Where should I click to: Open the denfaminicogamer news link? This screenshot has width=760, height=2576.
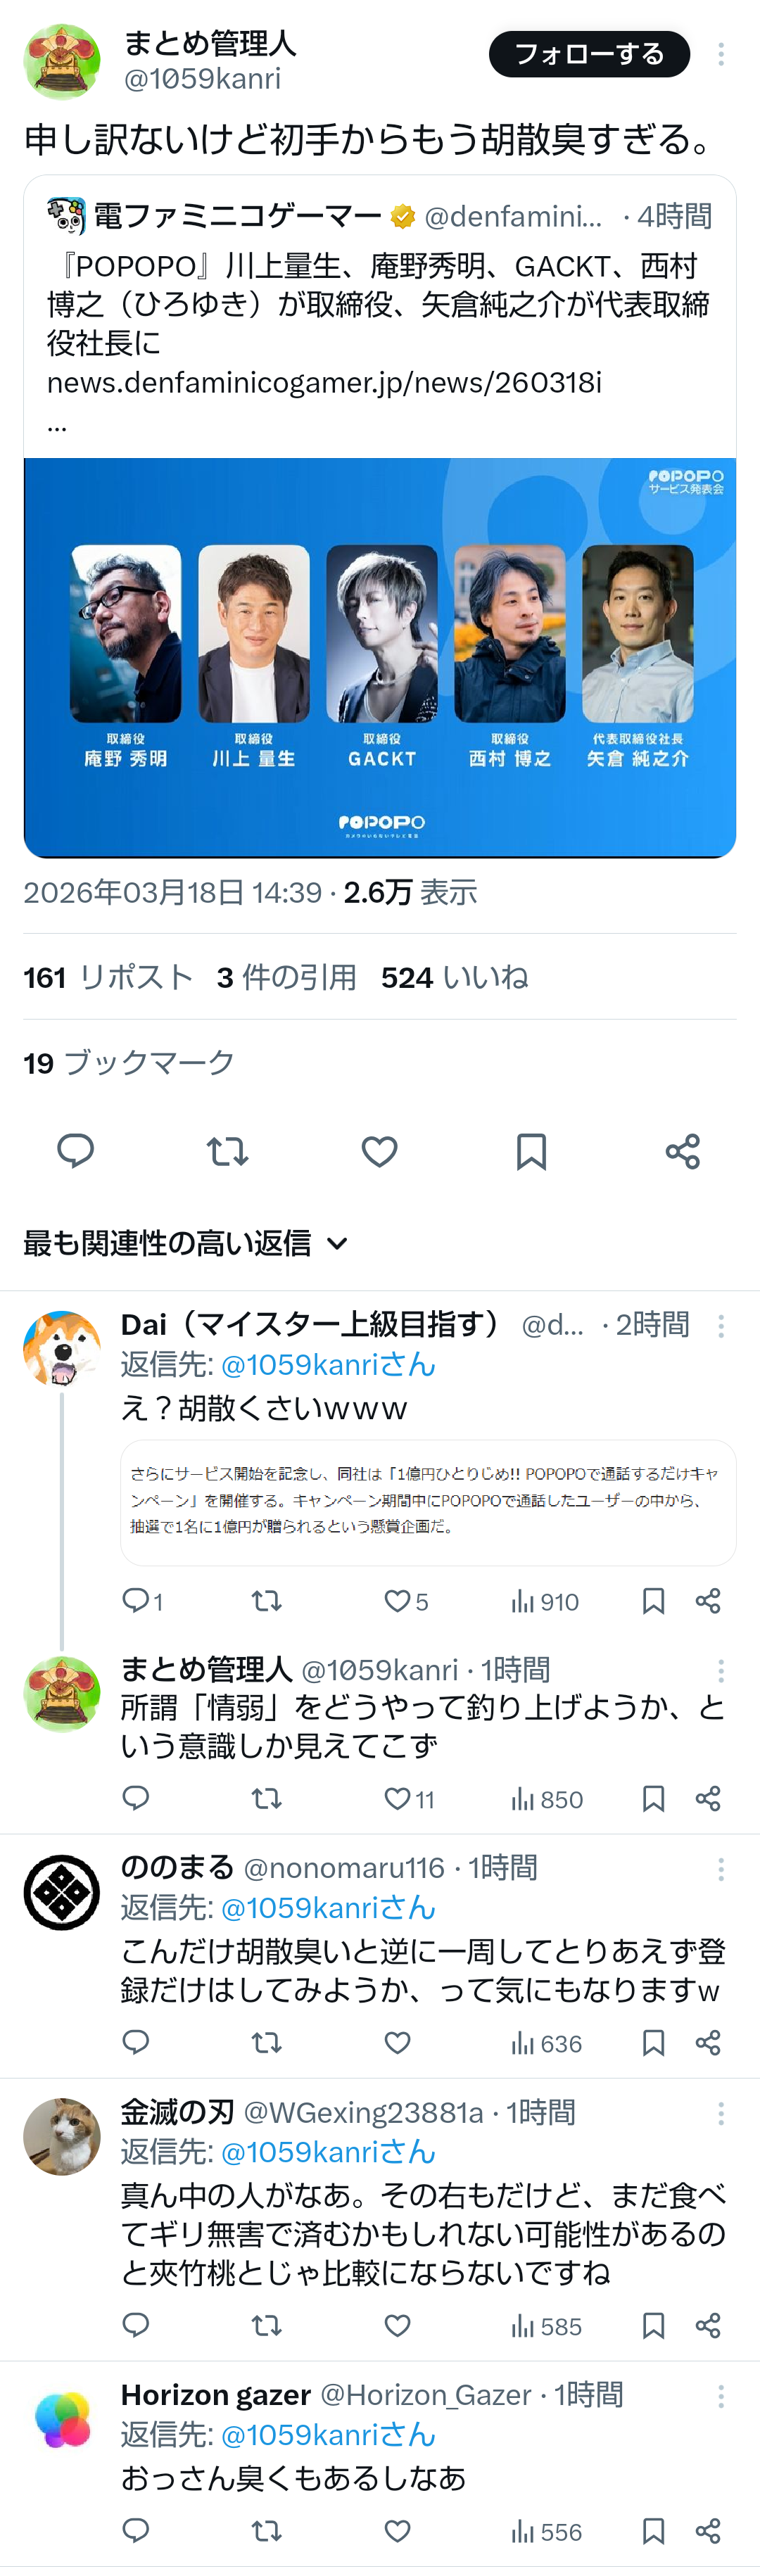[x=324, y=383]
